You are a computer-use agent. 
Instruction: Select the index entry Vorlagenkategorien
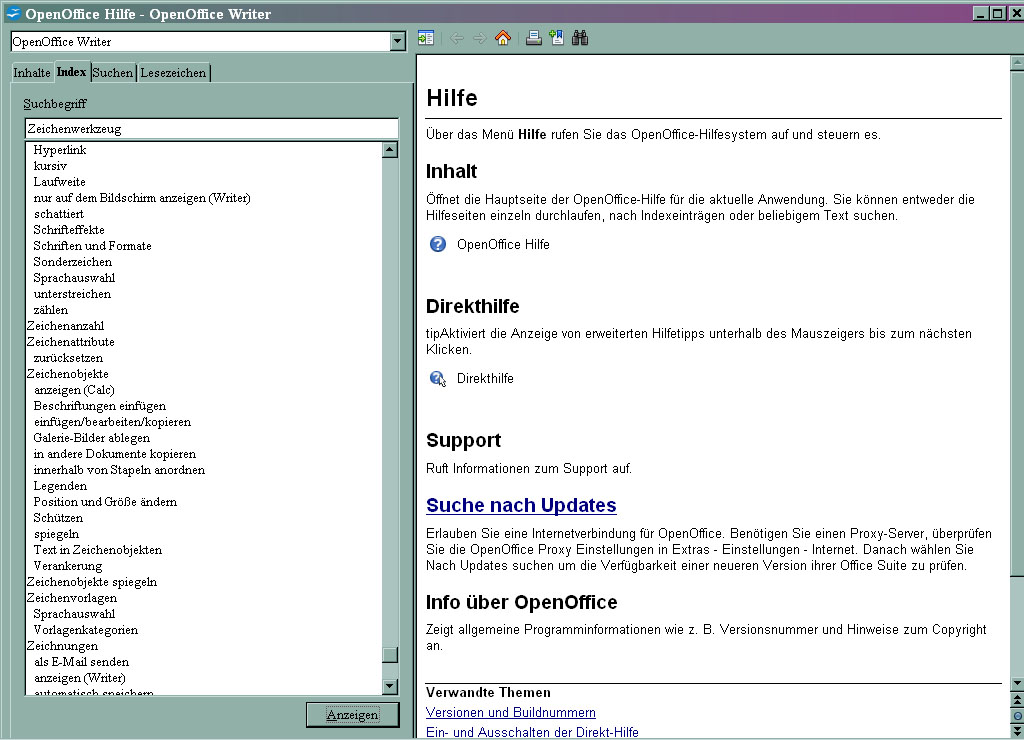(86, 630)
